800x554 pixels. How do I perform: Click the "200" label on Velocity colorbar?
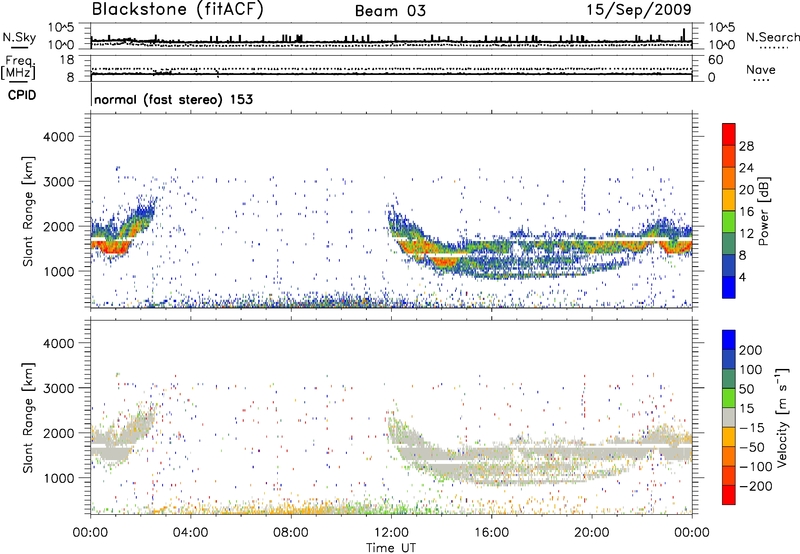(751, 350)
